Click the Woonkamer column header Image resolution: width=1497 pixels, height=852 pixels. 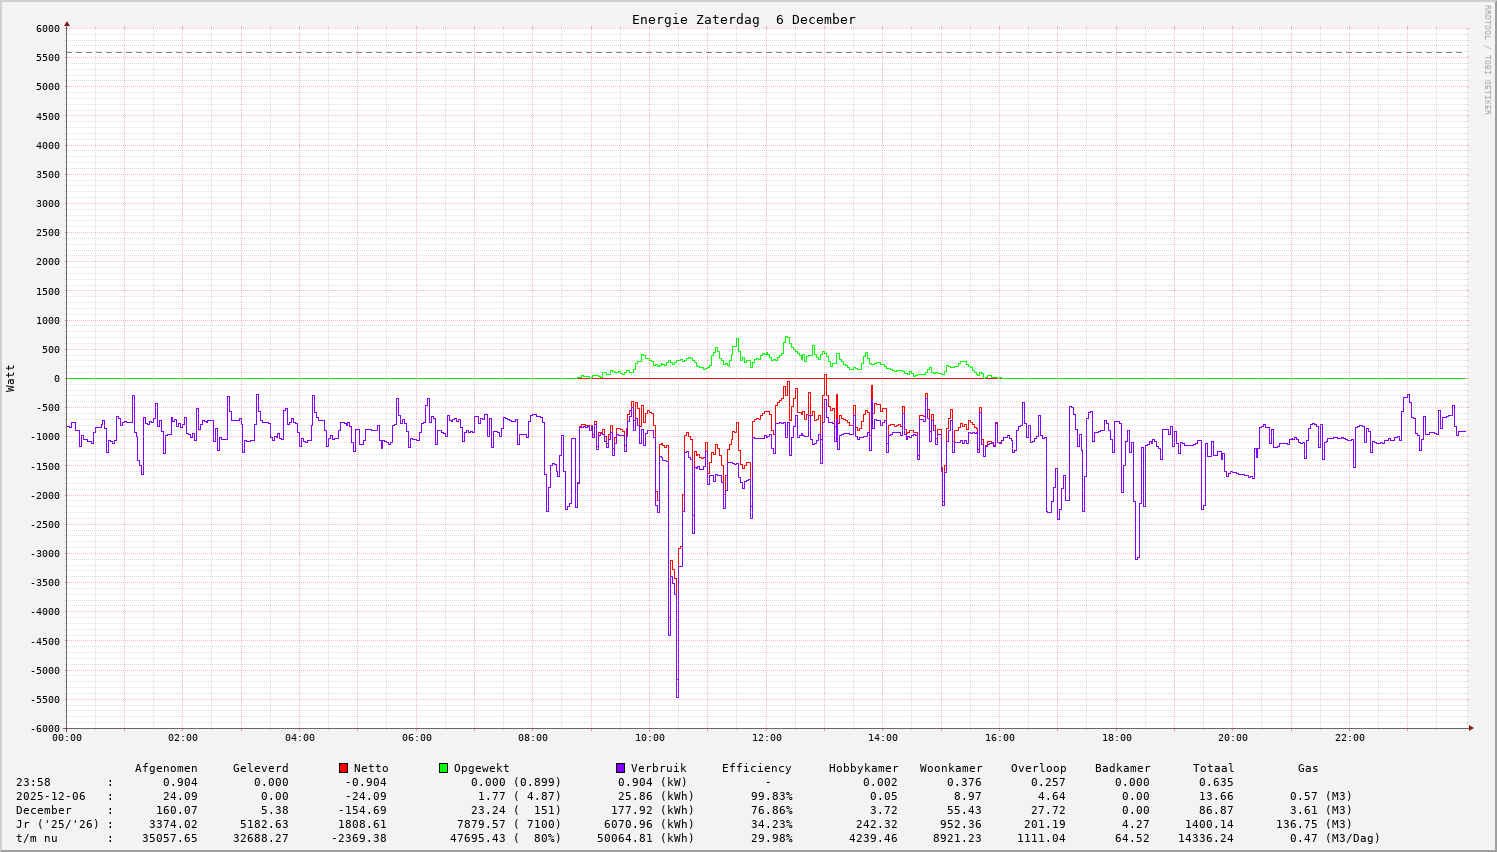click(951, 769)
